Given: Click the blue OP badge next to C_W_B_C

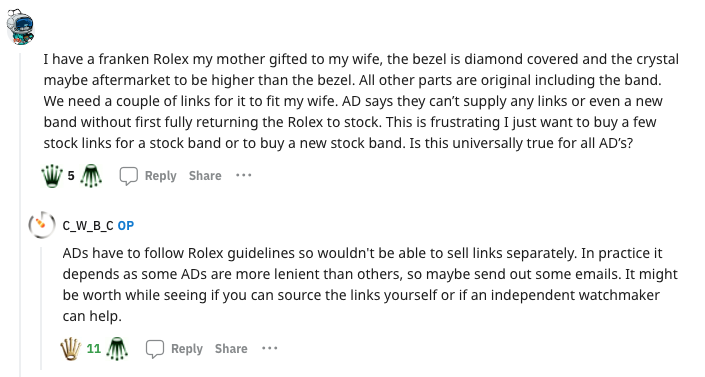Looking at the screenshot, I should click(126, 225).
